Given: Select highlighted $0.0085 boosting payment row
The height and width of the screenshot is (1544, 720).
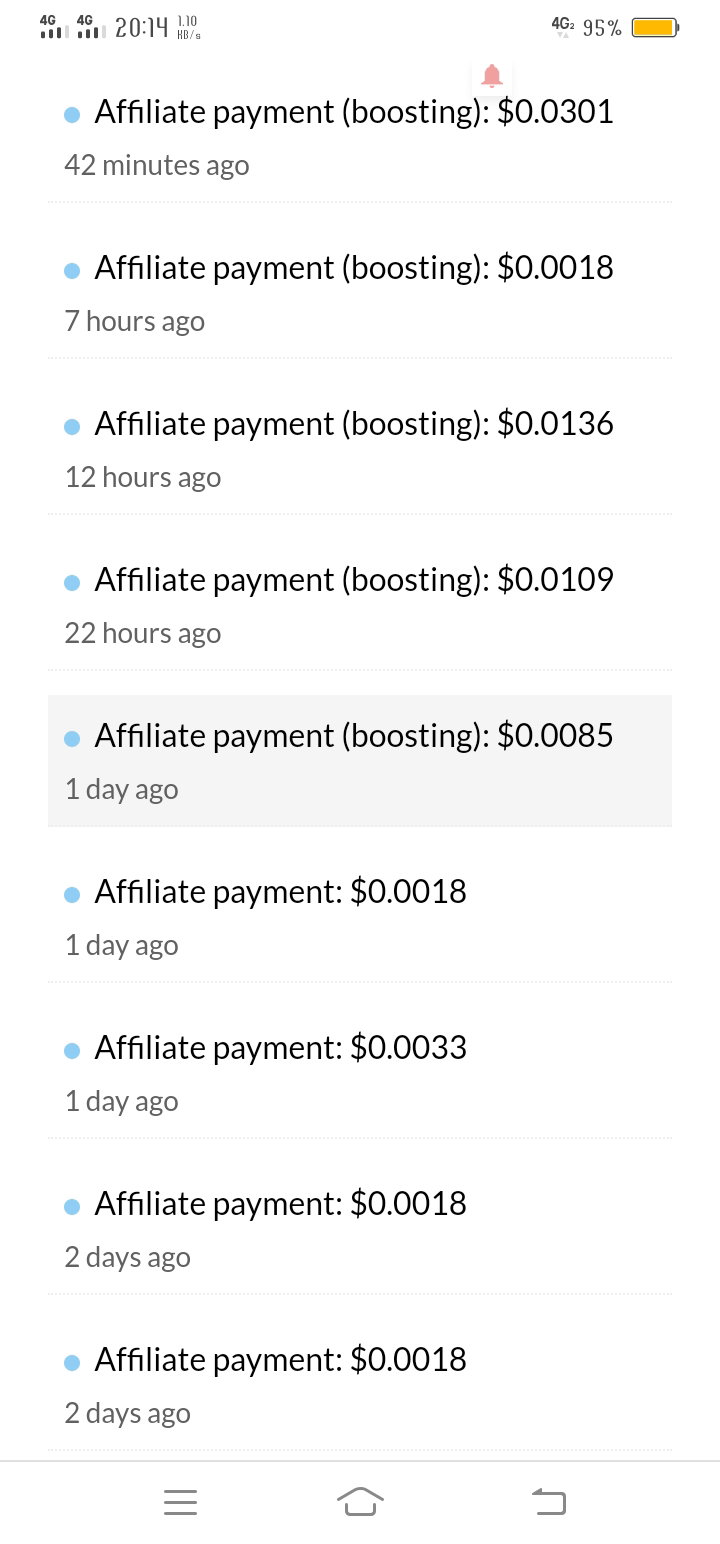Looking at the screenshot, I should (x=360, y=761).
